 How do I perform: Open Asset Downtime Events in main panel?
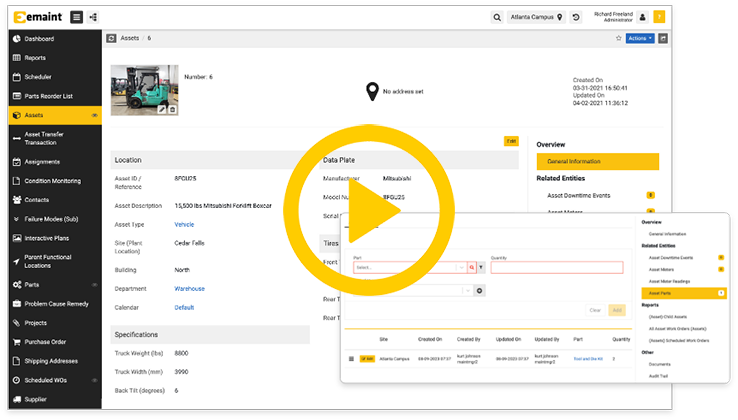[578, 195]
